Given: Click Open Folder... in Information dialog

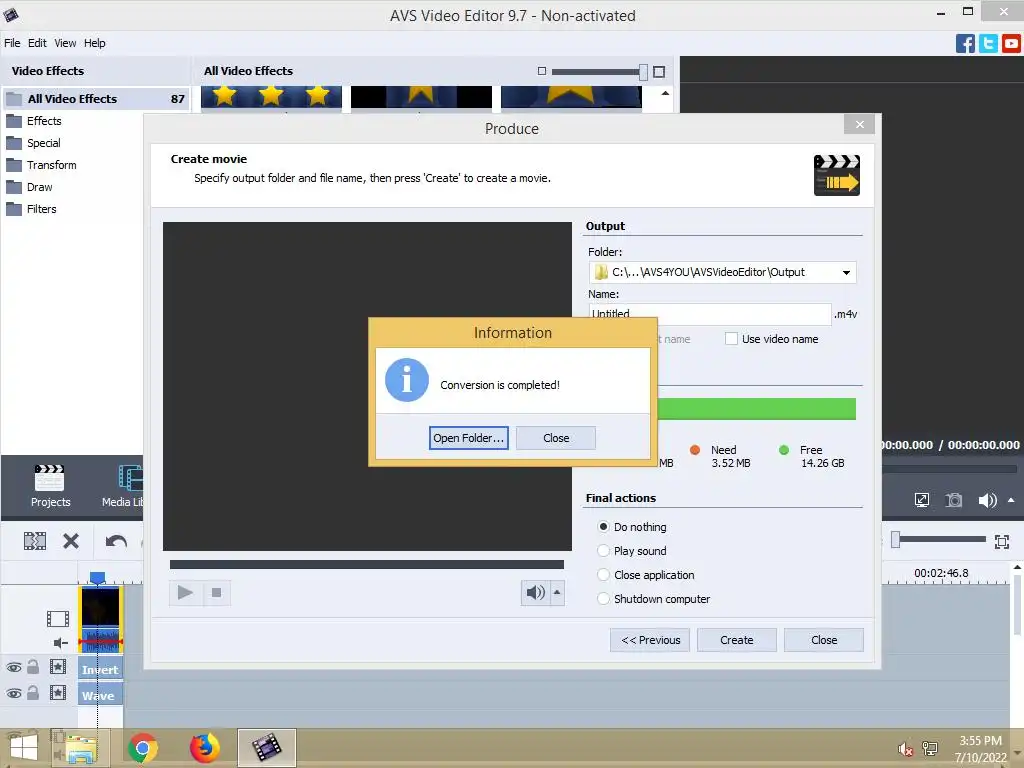Looking at the screenshot, I should point(469,438).
